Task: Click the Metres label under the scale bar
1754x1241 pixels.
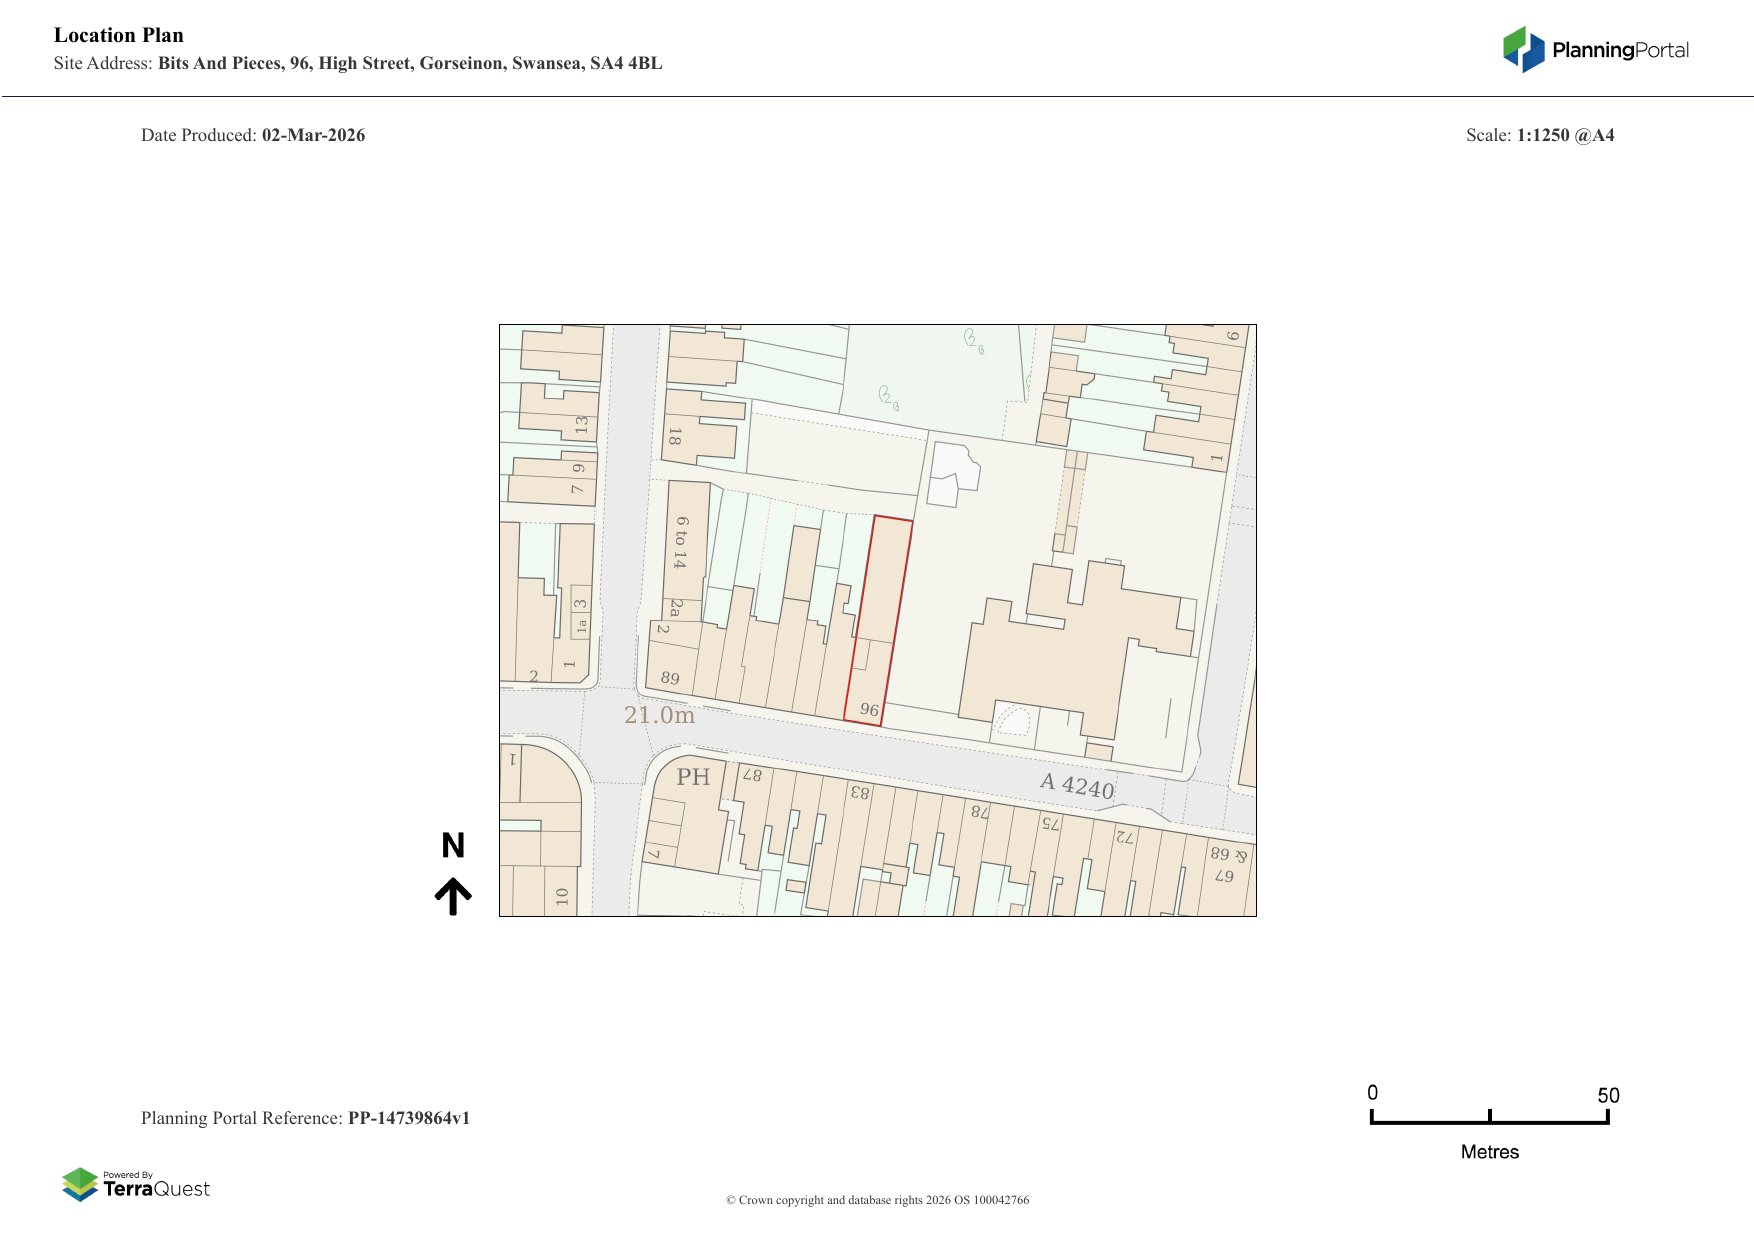Action: [1489, 1152]
